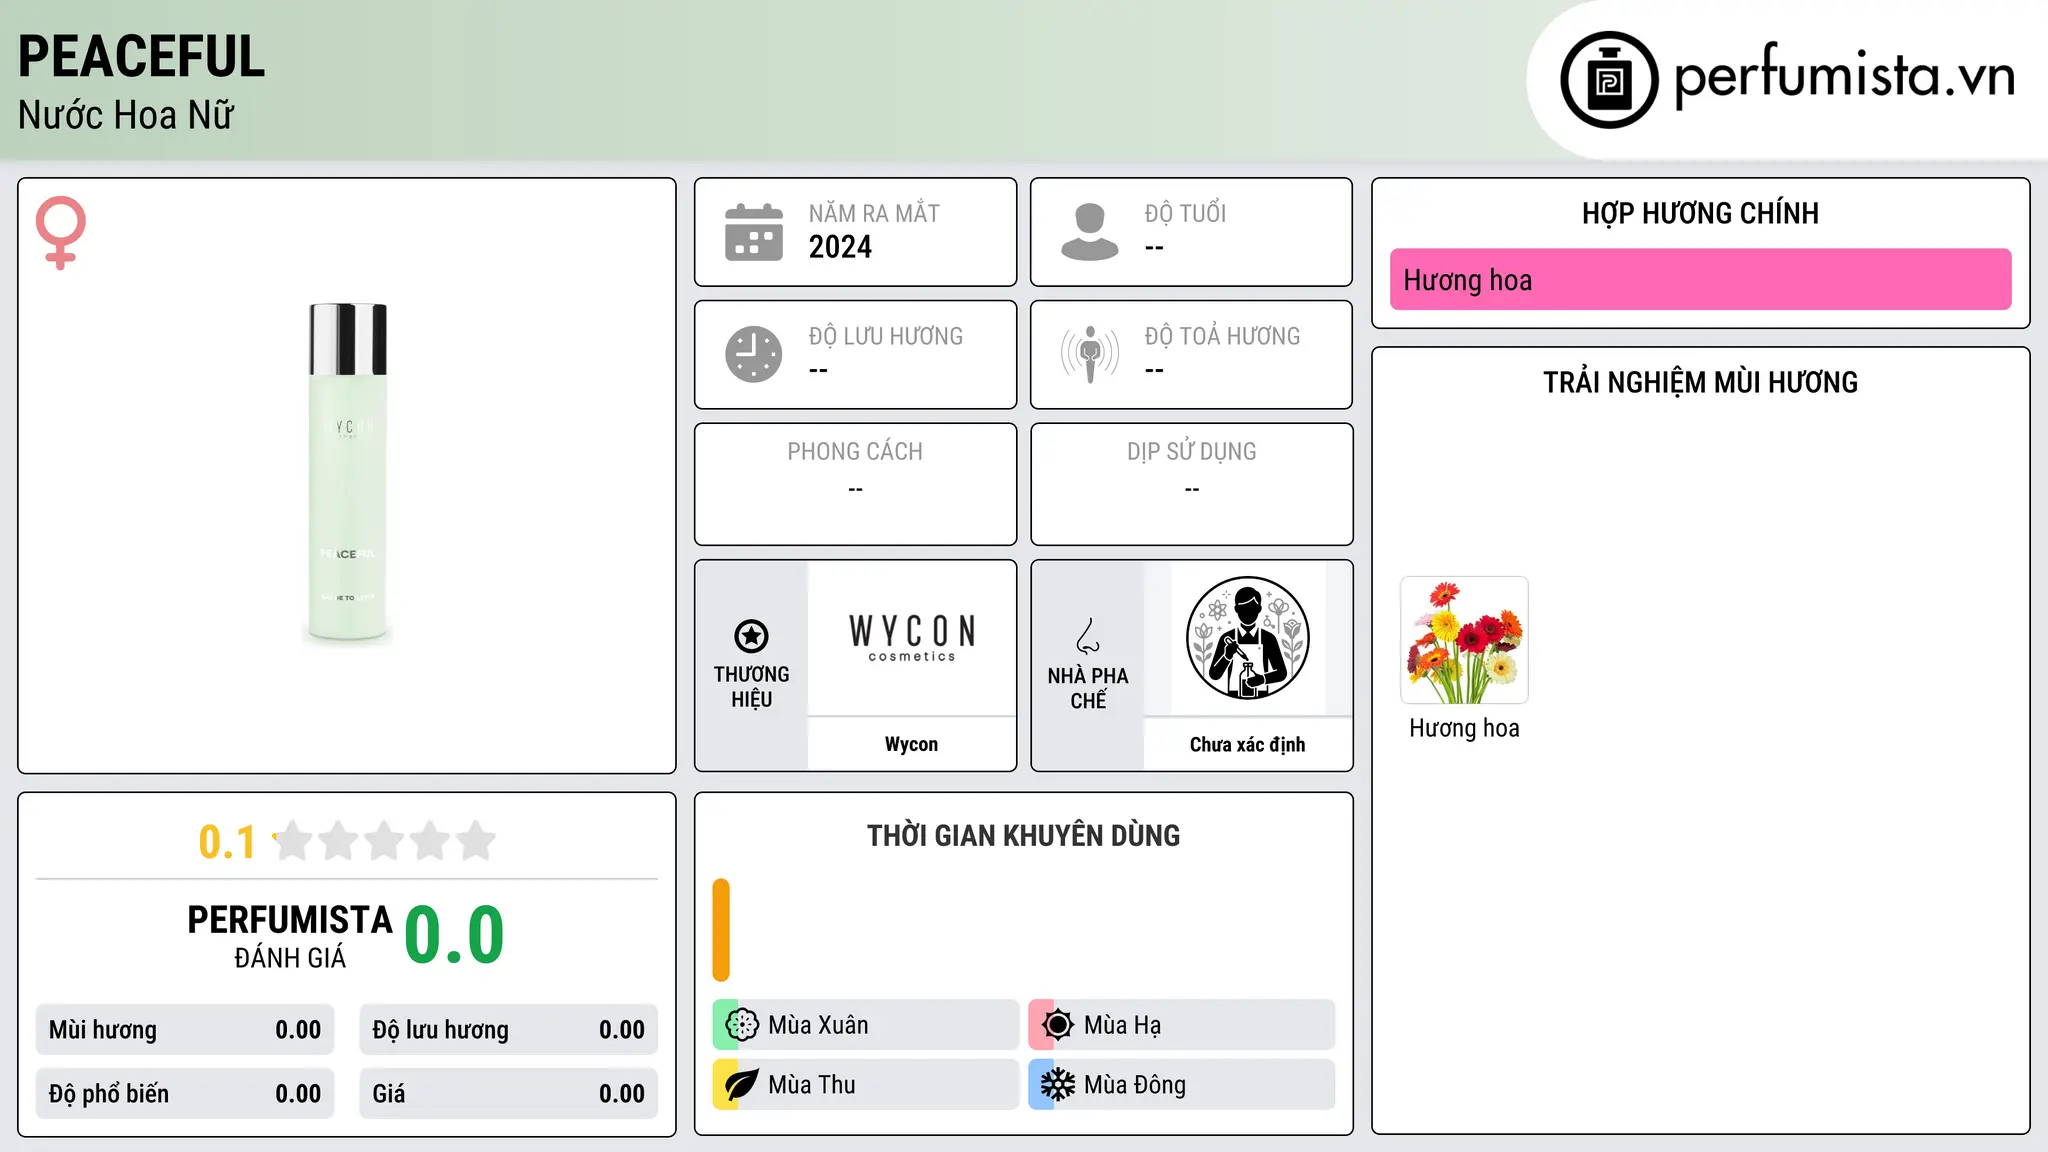This screenshot has height=1152, width=2048.
Task: Click the sillage icon beside Độ toả hương
Action: 1090,354
